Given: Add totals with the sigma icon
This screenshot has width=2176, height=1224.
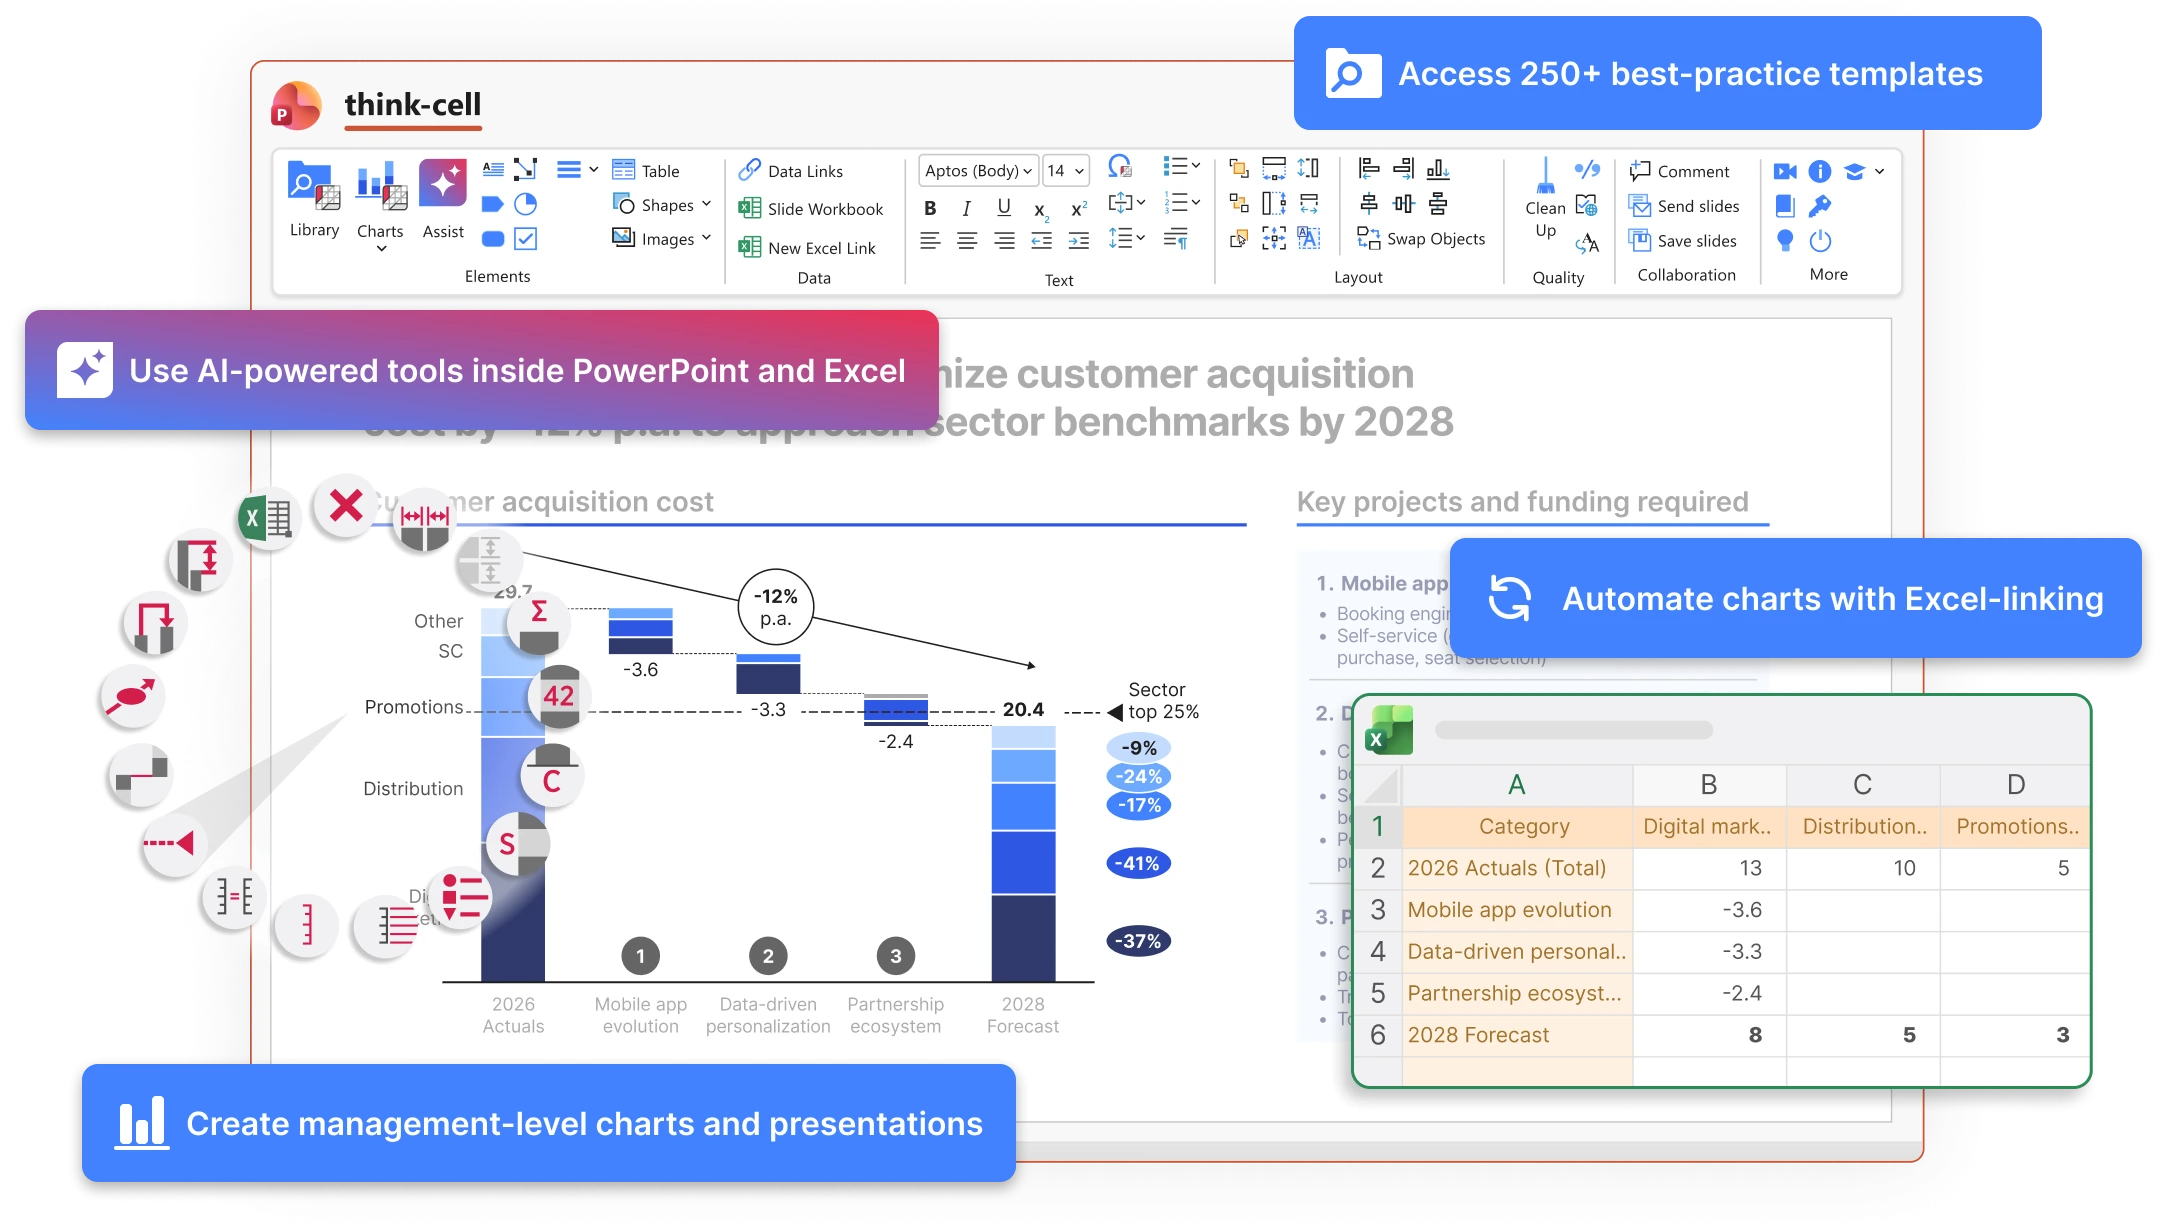Looking at the screenshot, I should point(539,622).
